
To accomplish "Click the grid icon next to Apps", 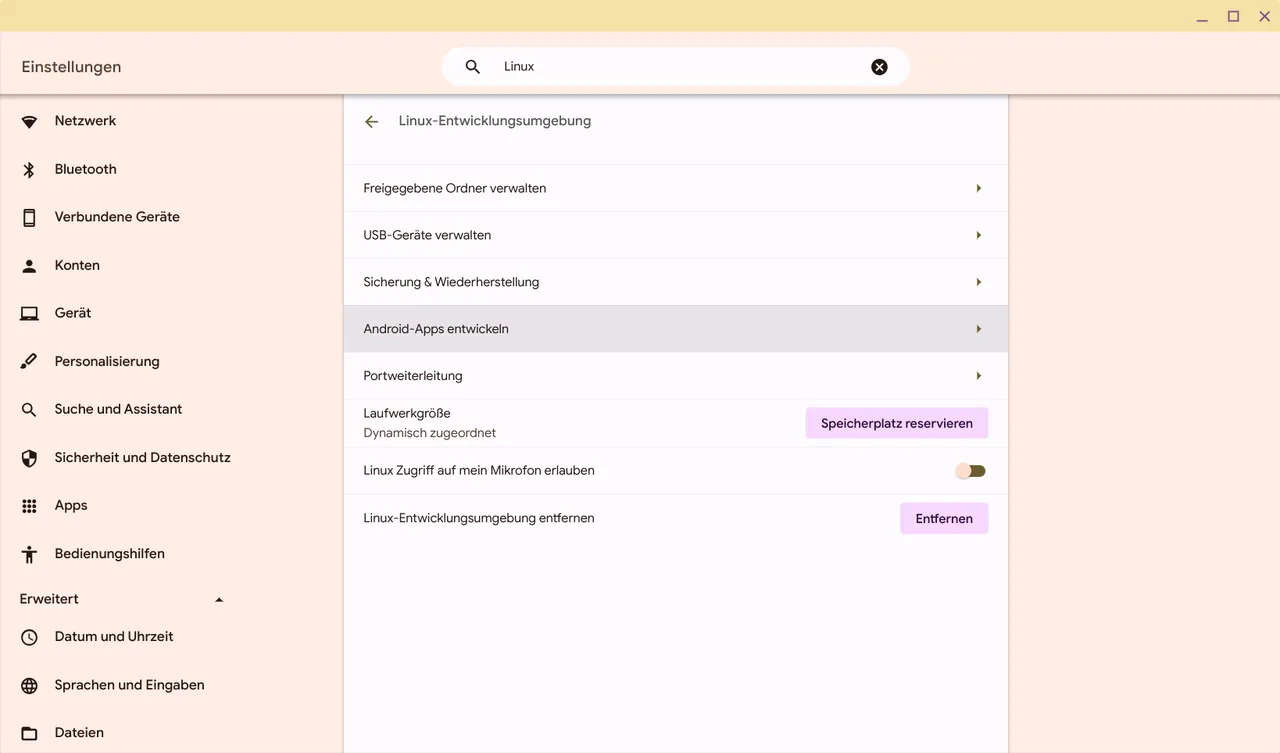I will [x=29, y=506].
